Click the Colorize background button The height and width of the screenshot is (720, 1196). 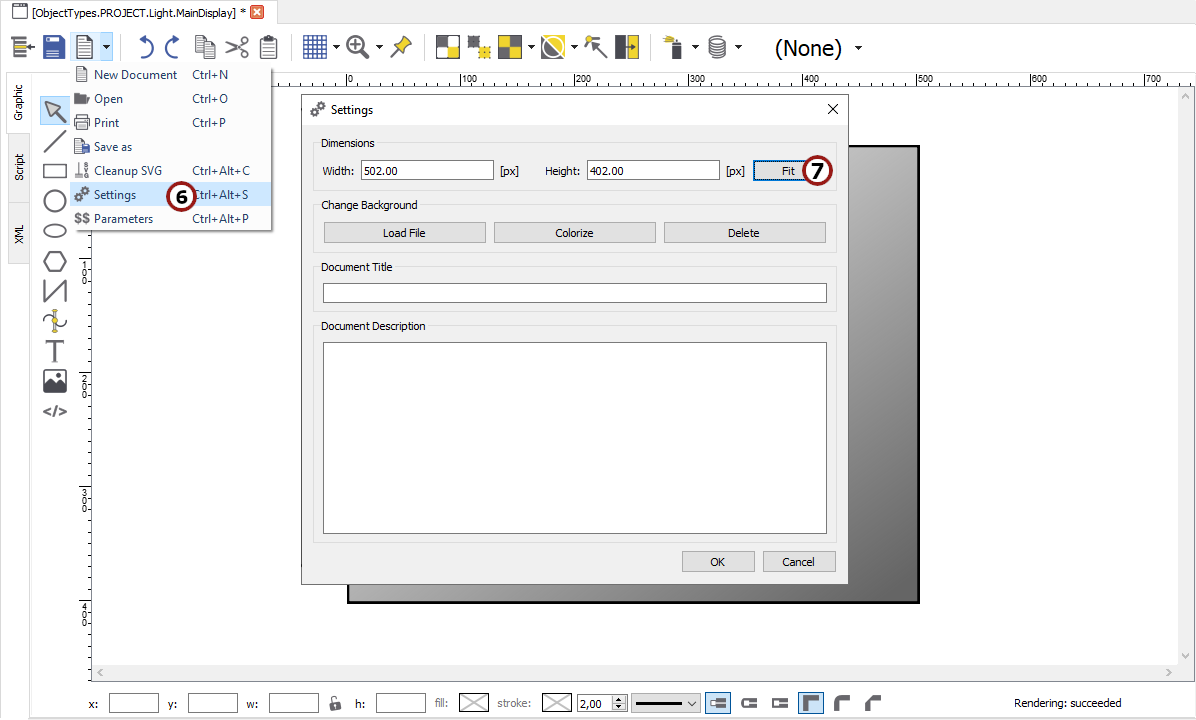tap(574, 233)
